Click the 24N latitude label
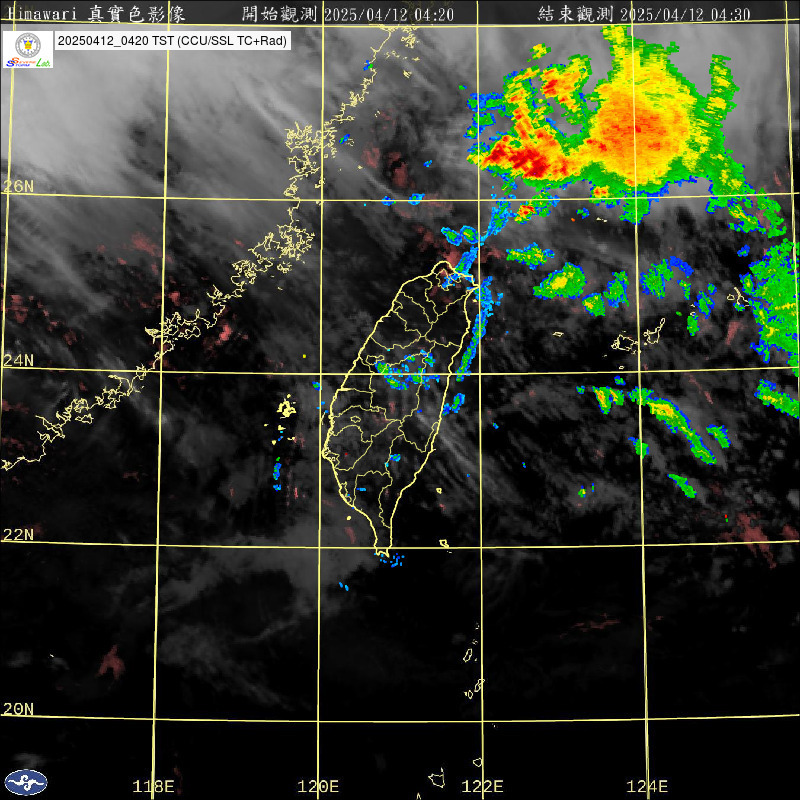The width and height of the screenshot is (800, 800). click(17, 360)
